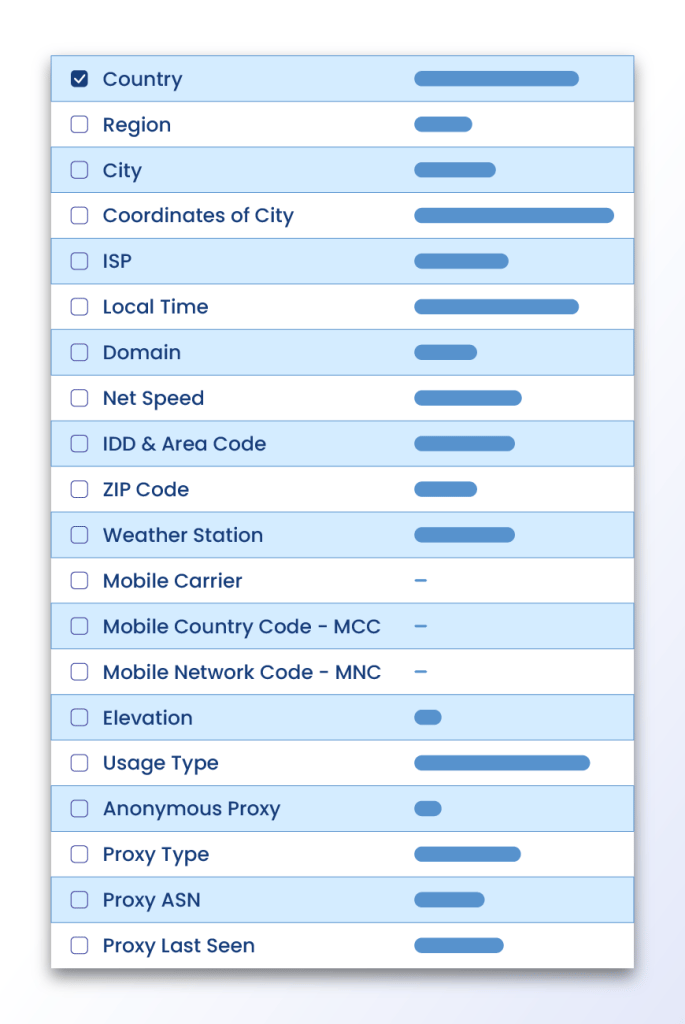Check the Region checkbox

click(79, 125)
